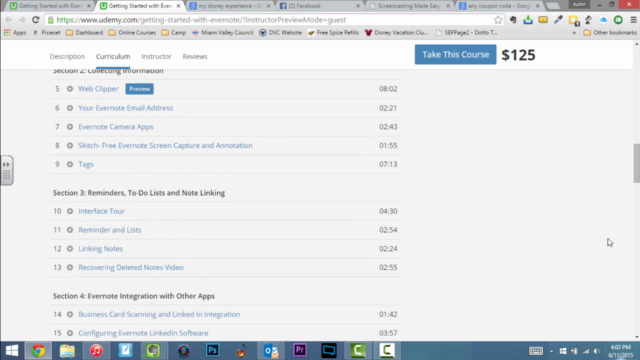Click the play icon beside Web Clipper
The width and height of the screenshot is (640, 360).
coord(70,89)
